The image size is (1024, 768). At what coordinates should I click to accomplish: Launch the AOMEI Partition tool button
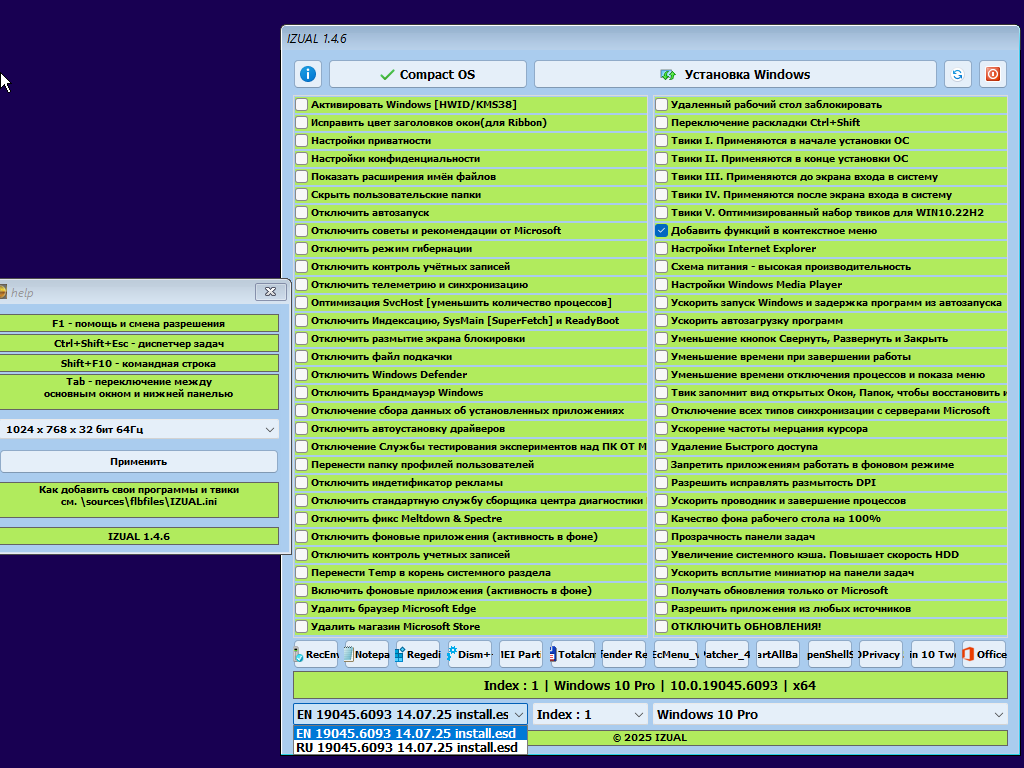521,654
